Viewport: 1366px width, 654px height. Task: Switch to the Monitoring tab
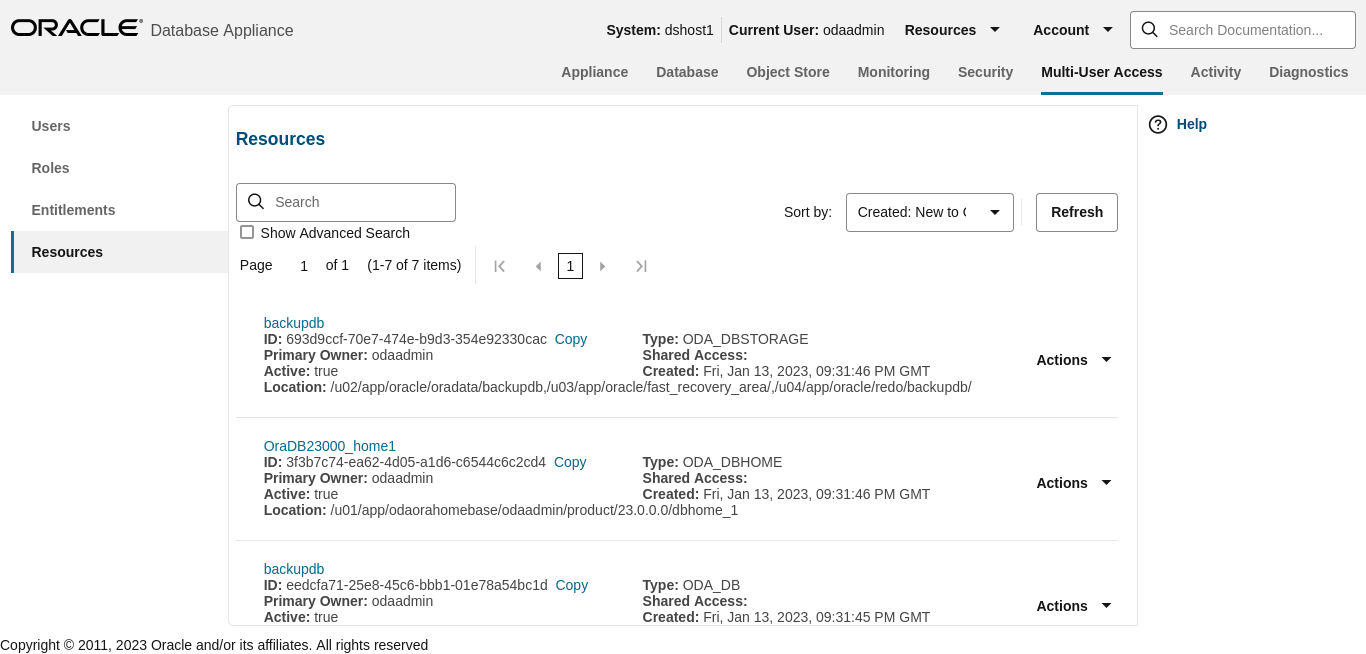(x=893, y=72)
